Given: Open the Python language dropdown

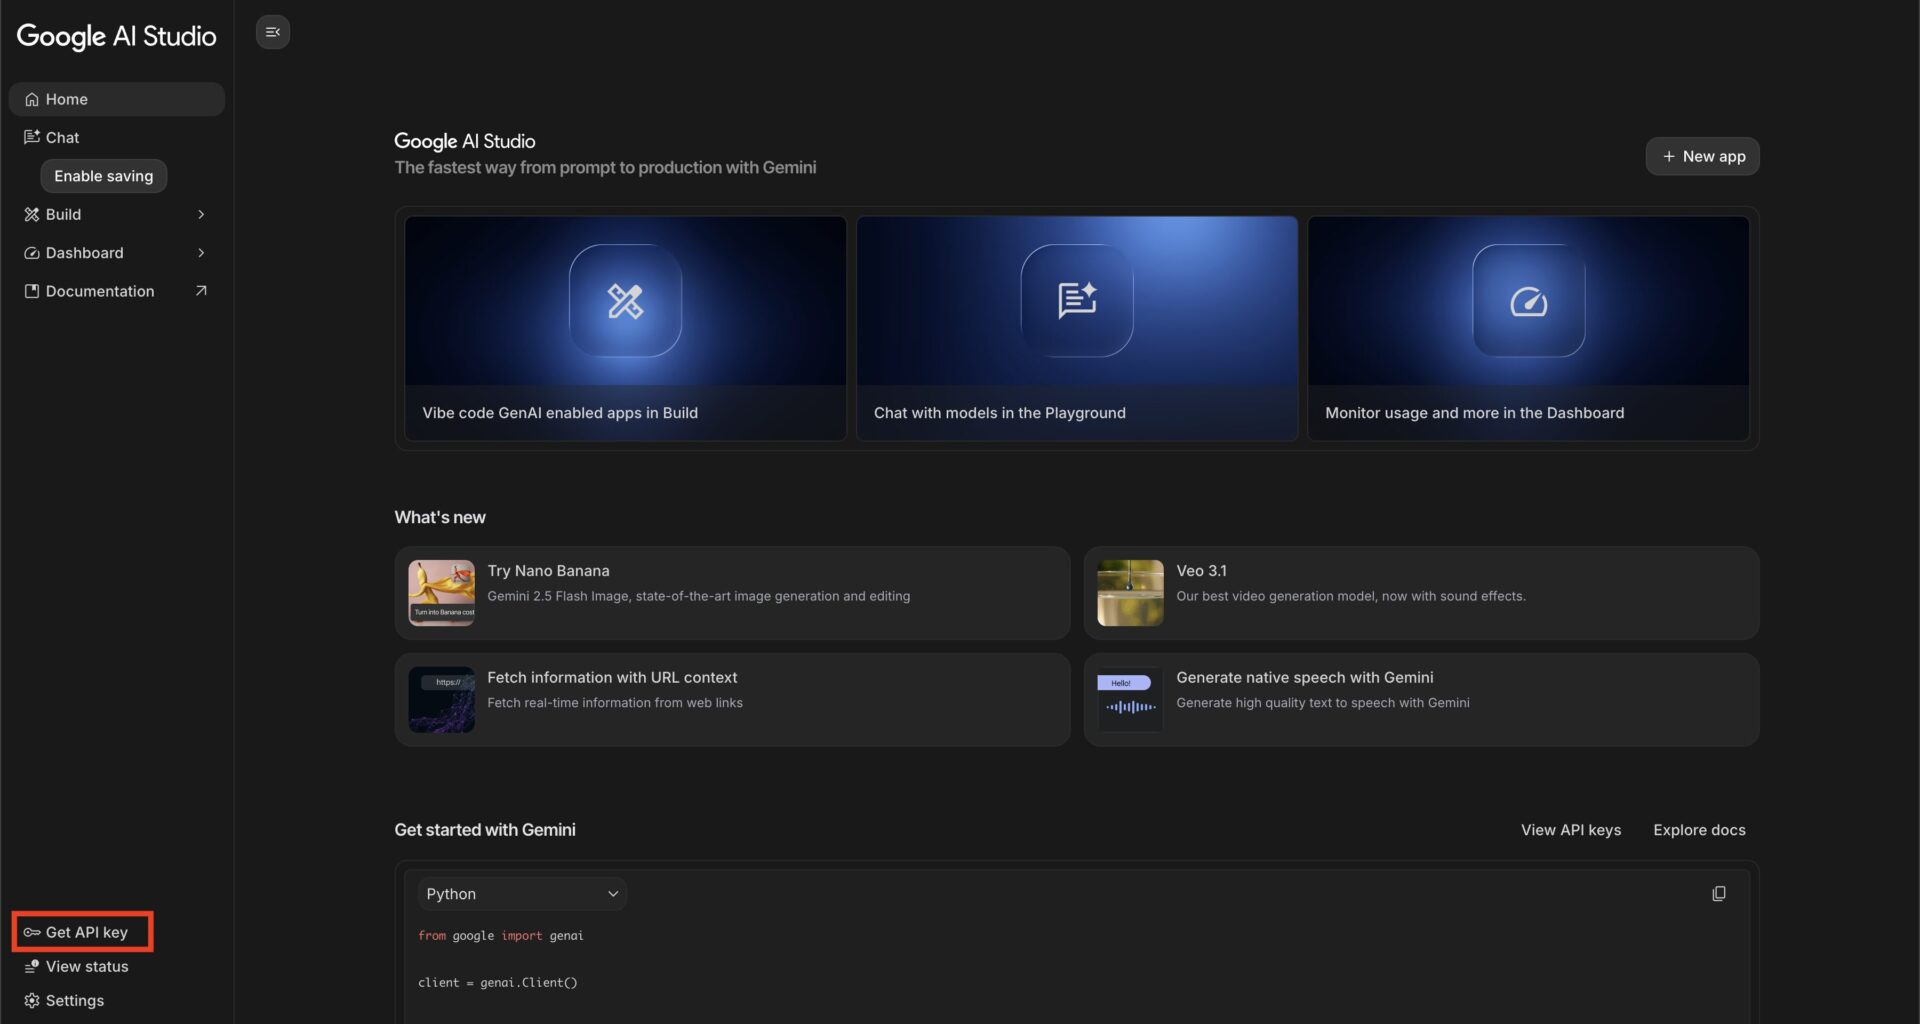Looking at the screenshot, I should (x=522, y=893).
